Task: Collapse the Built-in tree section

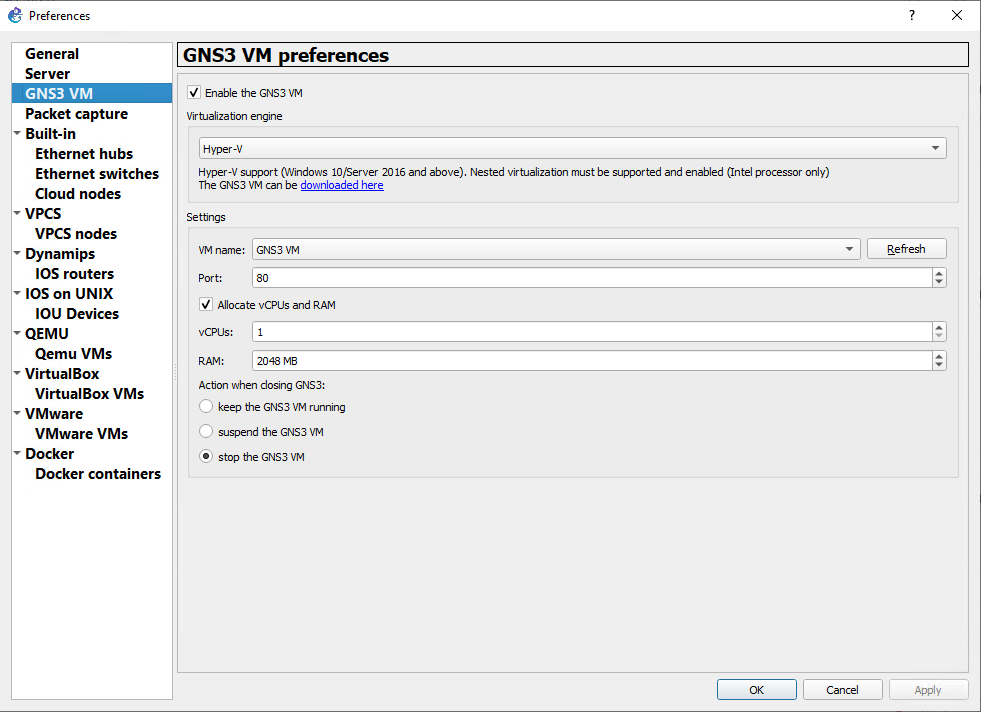Action: (18, 133)
